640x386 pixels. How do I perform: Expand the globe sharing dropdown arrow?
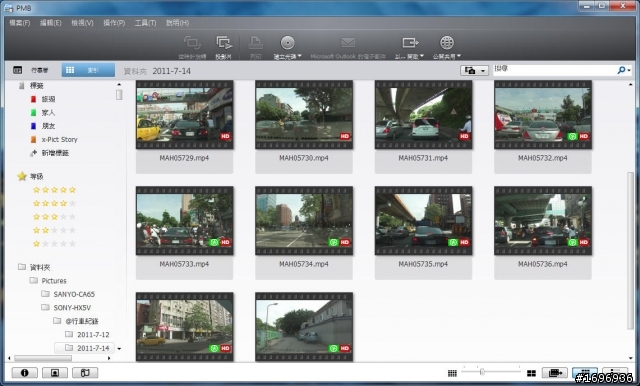[x=459, y=56]
